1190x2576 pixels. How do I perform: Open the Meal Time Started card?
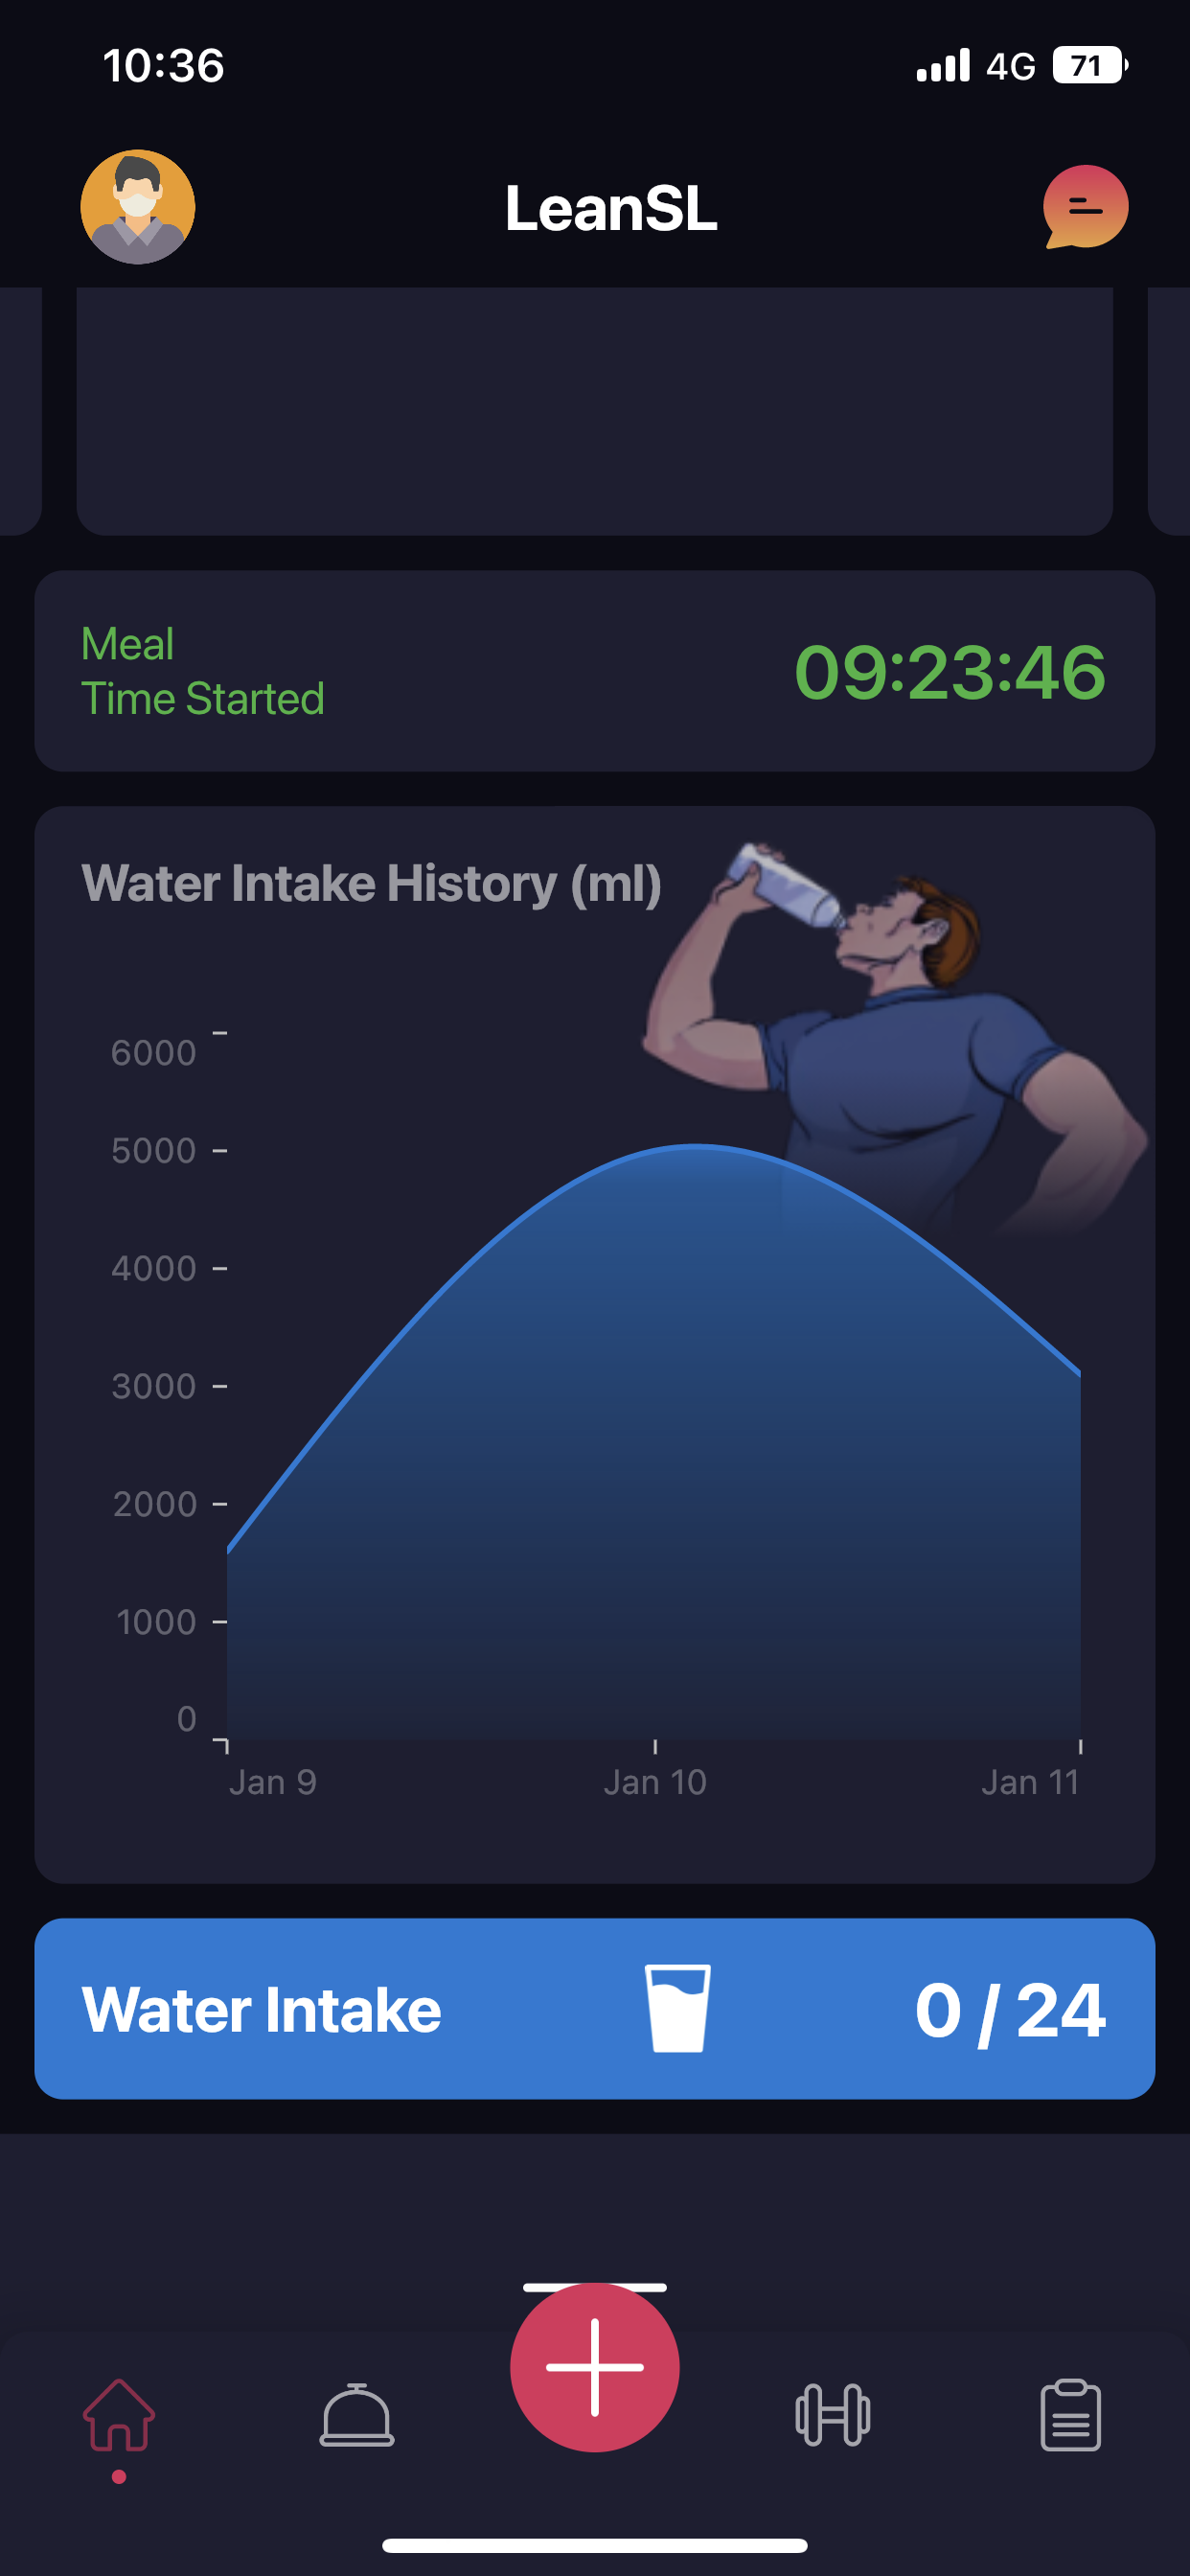click(x=595, y=671)
